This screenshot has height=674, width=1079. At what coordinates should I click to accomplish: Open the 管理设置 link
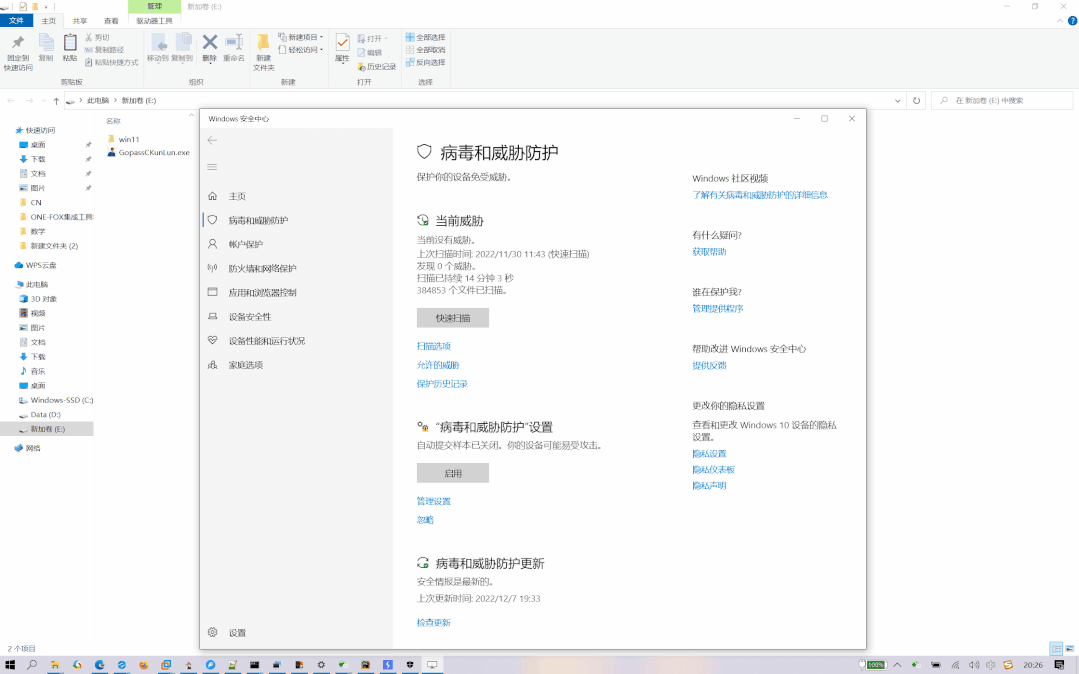click(434, 501)
